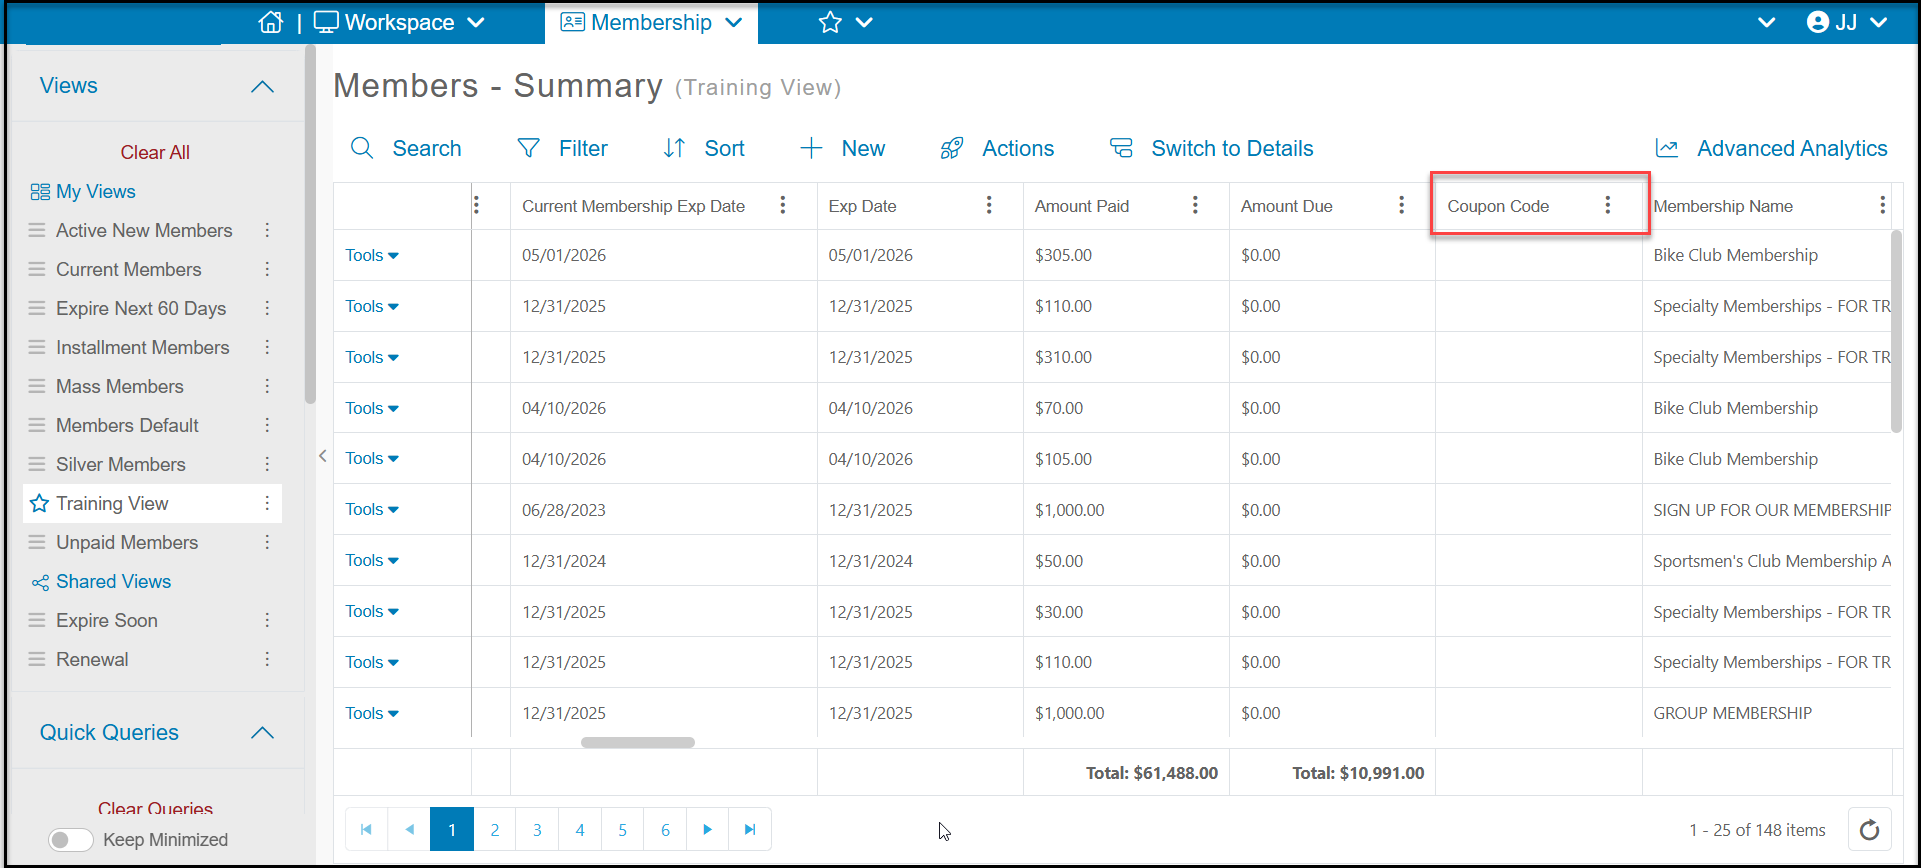Open options for Unpaid Members view

[267, 542]
